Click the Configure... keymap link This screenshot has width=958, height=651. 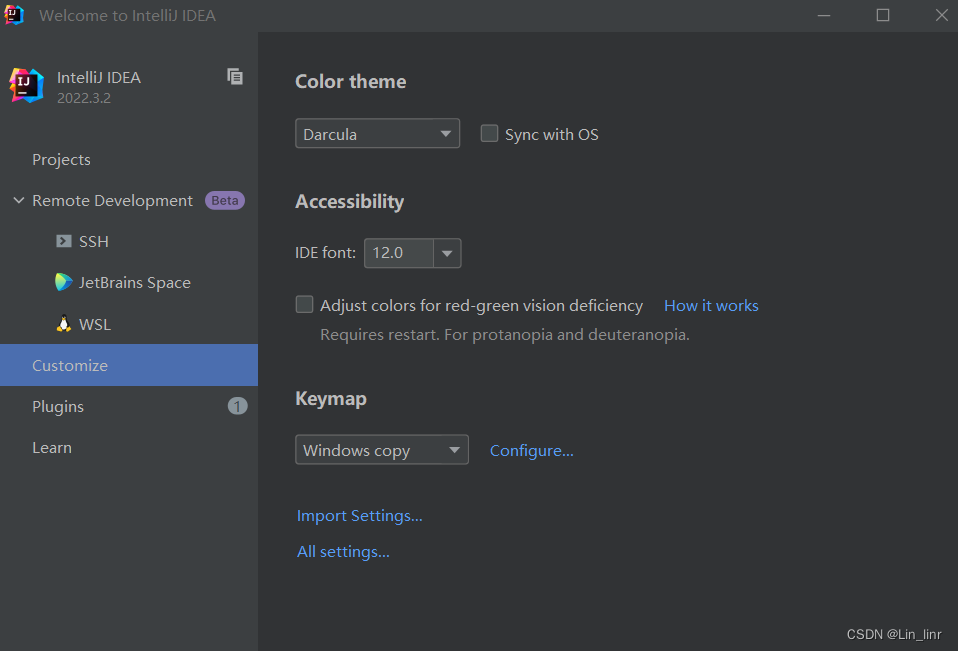(532, 451)
